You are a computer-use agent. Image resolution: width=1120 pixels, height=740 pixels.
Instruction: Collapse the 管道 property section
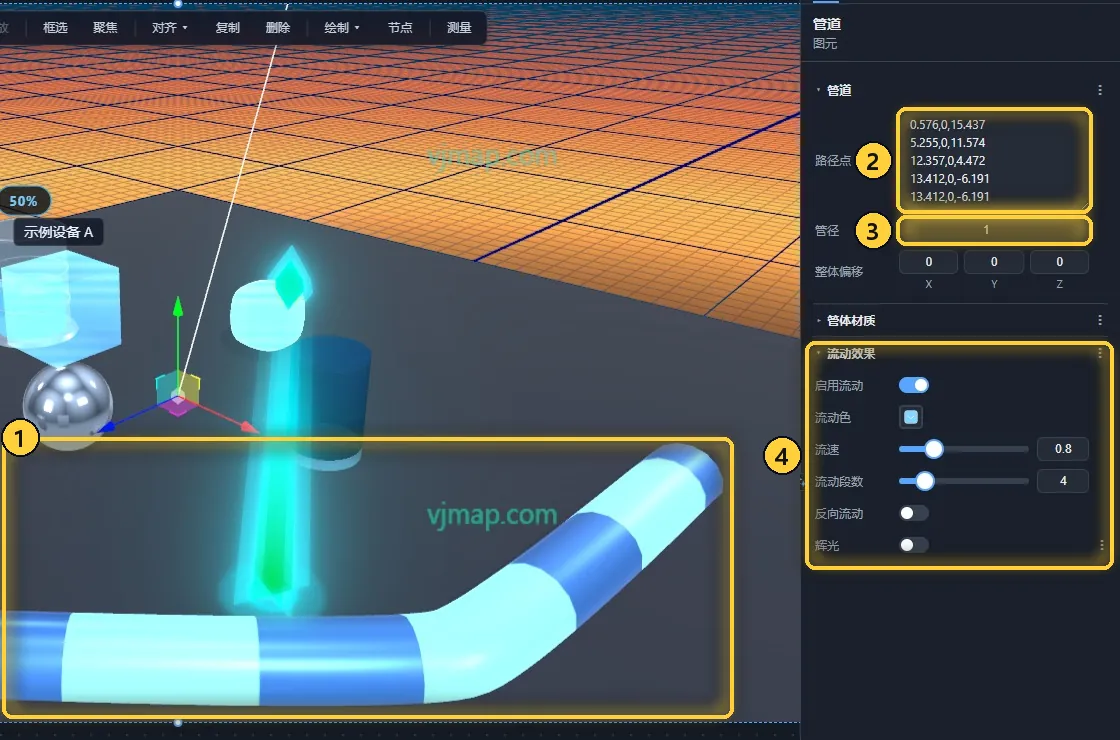[x=819, y=90]
